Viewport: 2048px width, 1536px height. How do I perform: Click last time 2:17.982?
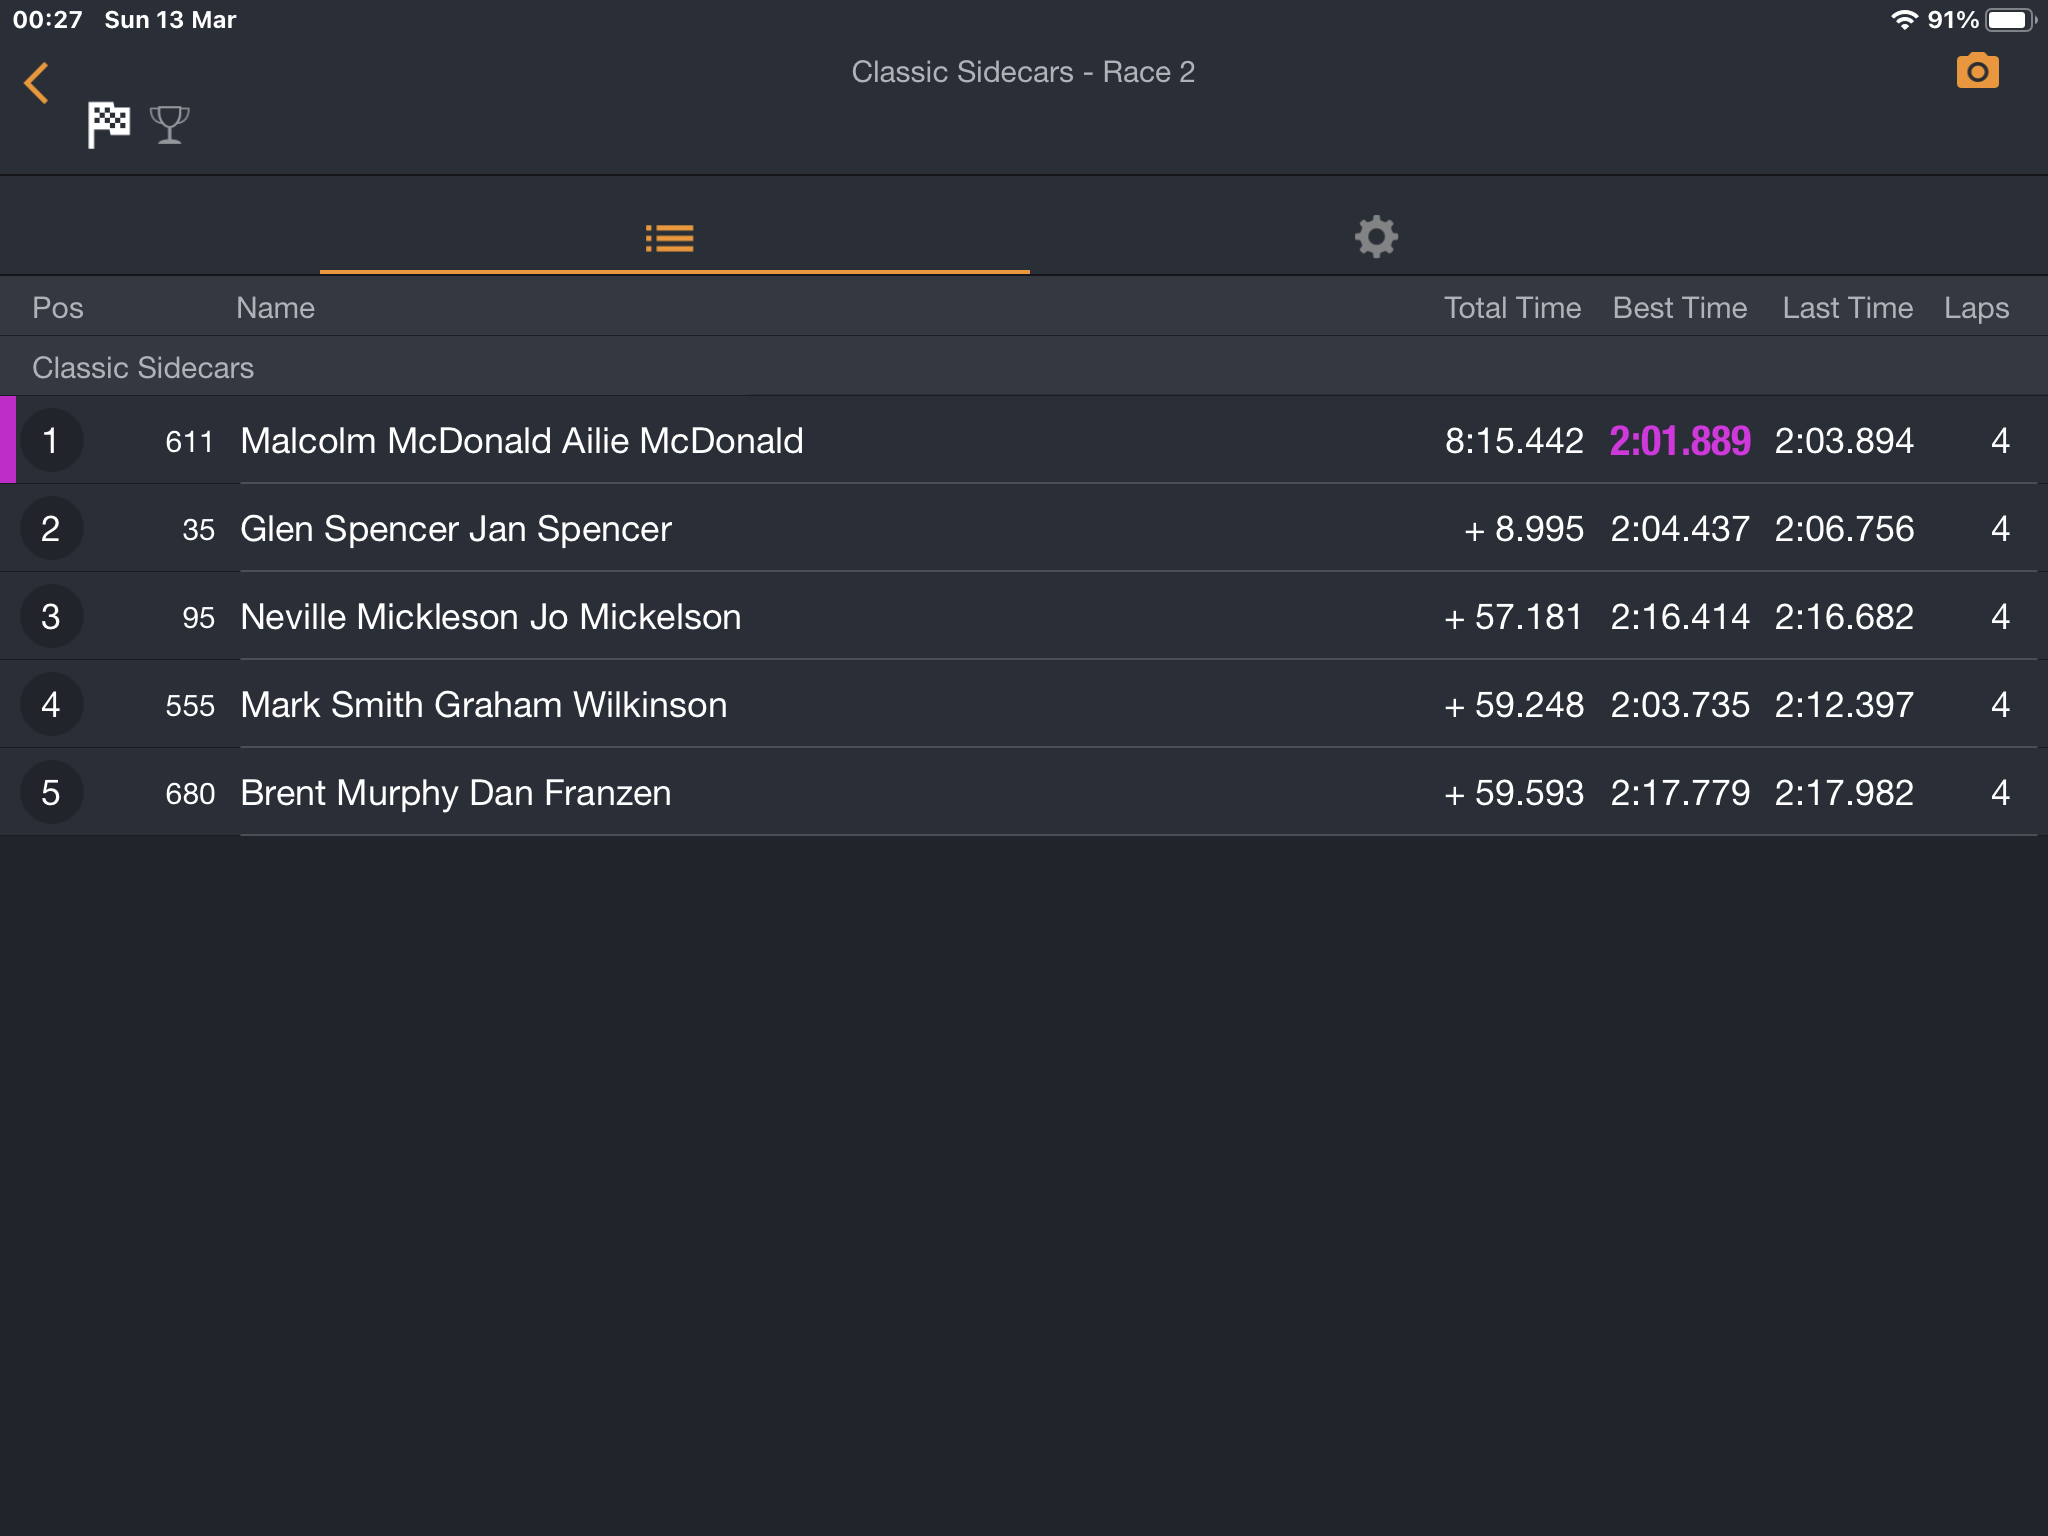click(x=1844, y=793)
